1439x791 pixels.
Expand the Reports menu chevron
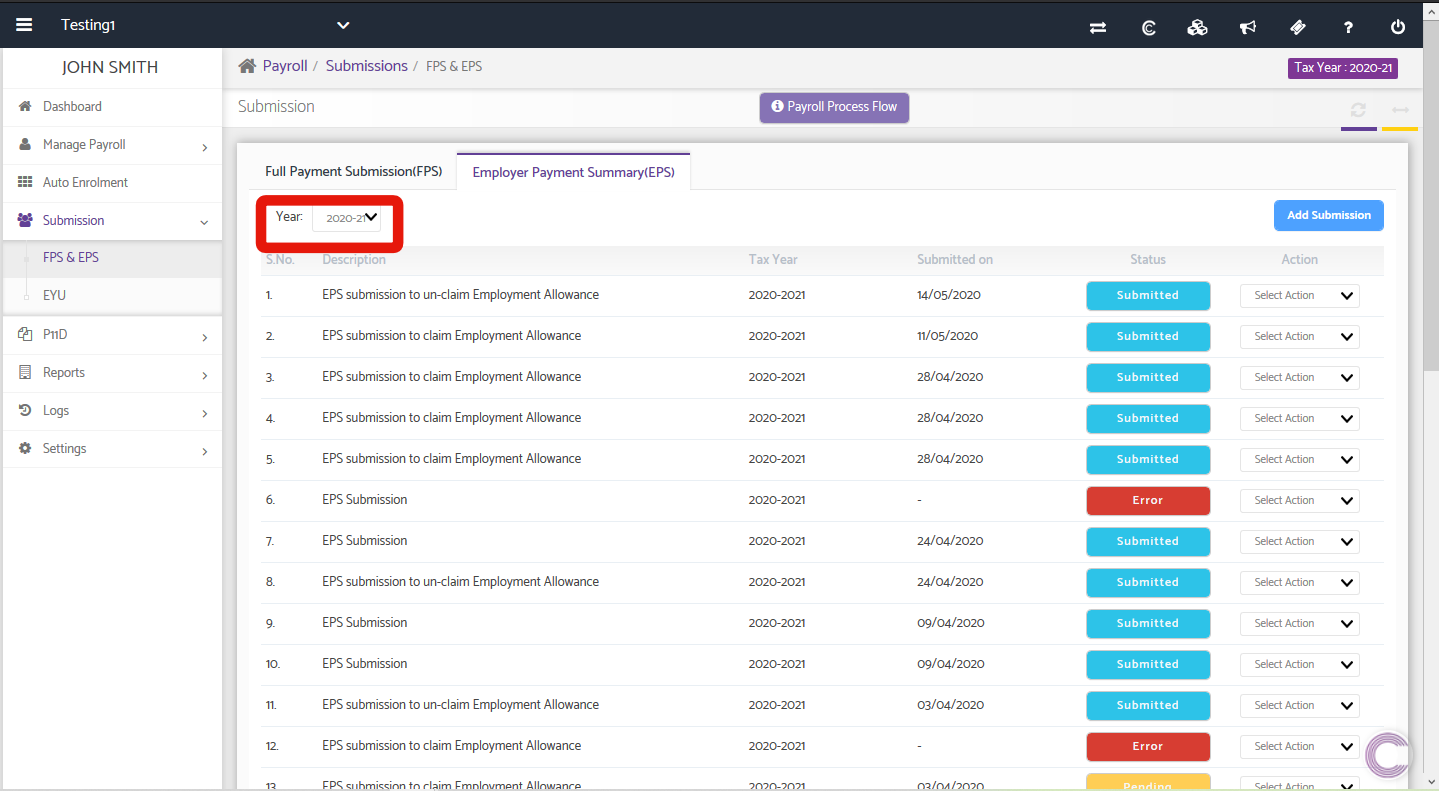click(204, 375)
